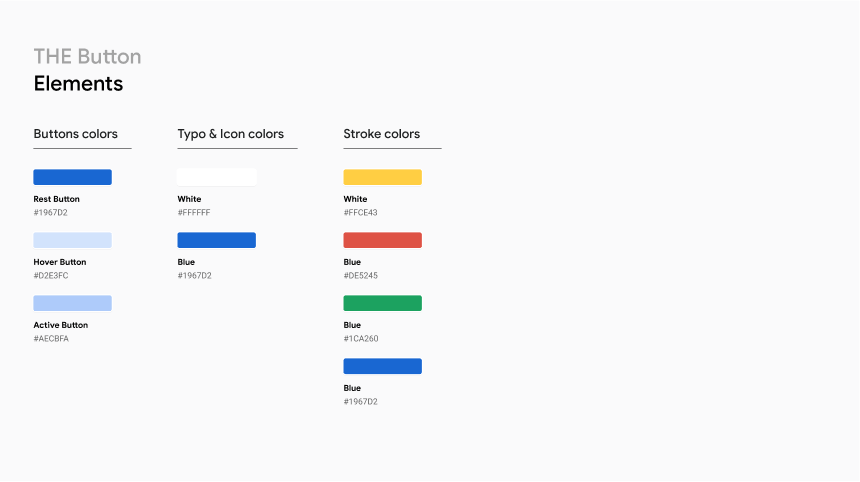860x482 pixels.
Task: Click the "Elements" title text
Action: coord(78,83)
